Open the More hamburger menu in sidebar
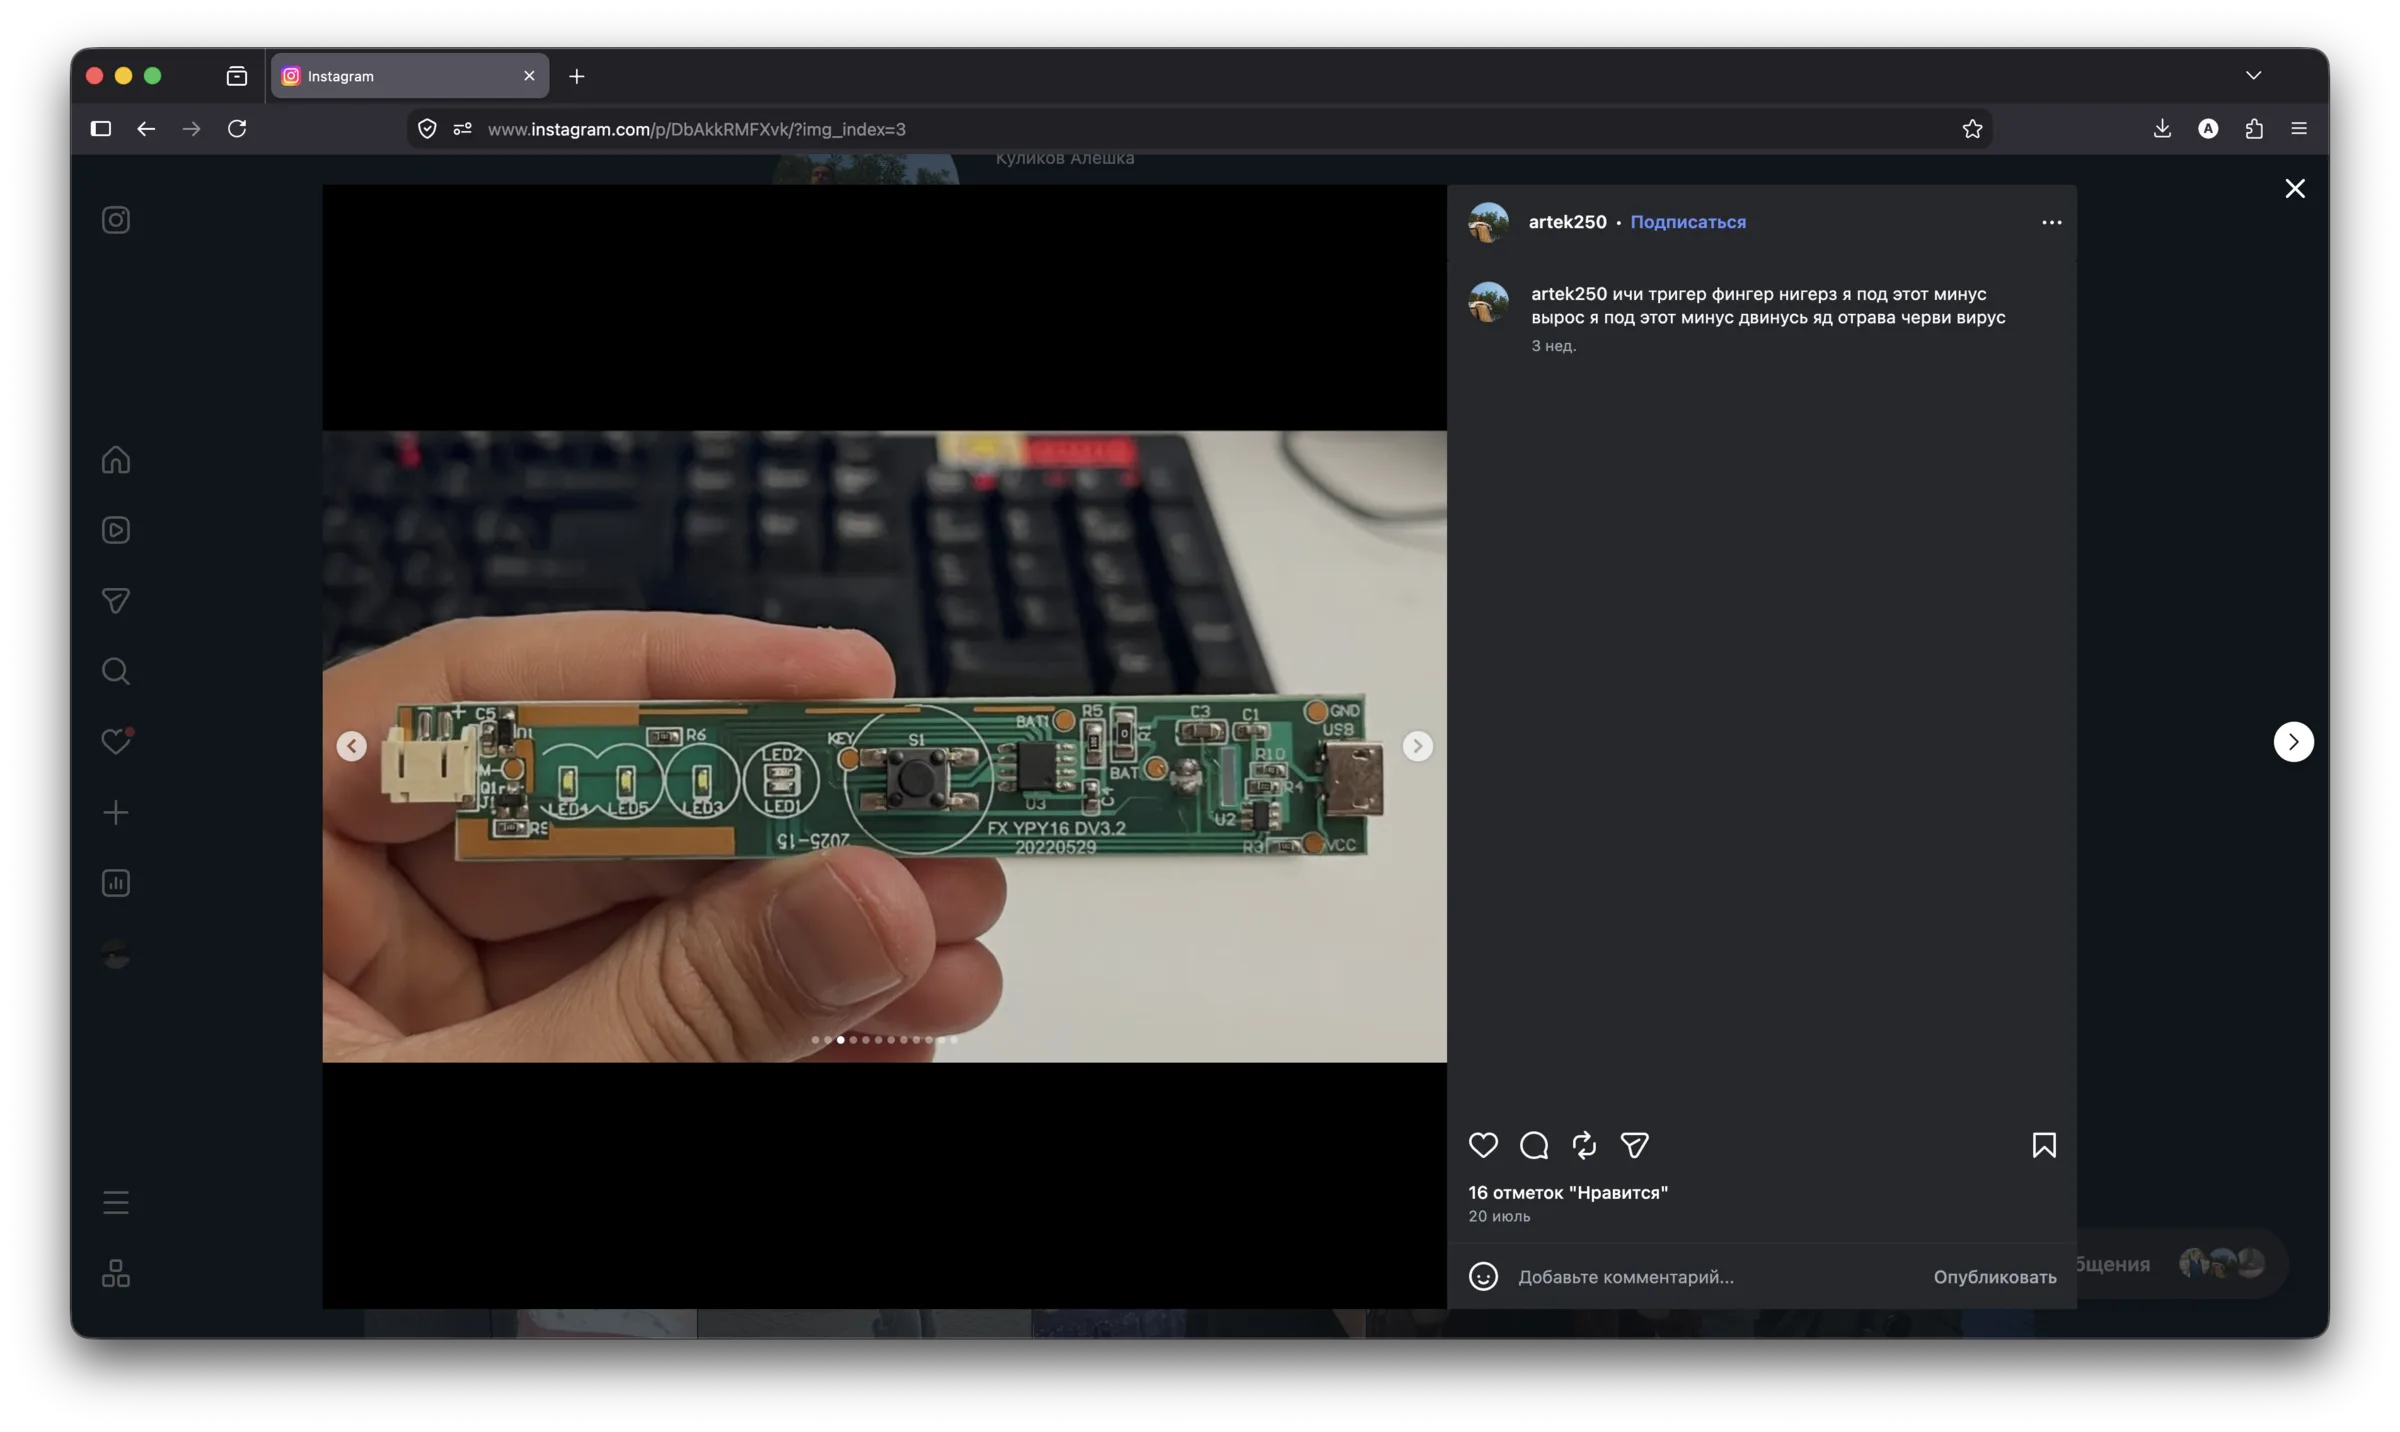The image size is (2400, 1432). pyautogui.click(x=116, y=1202)
